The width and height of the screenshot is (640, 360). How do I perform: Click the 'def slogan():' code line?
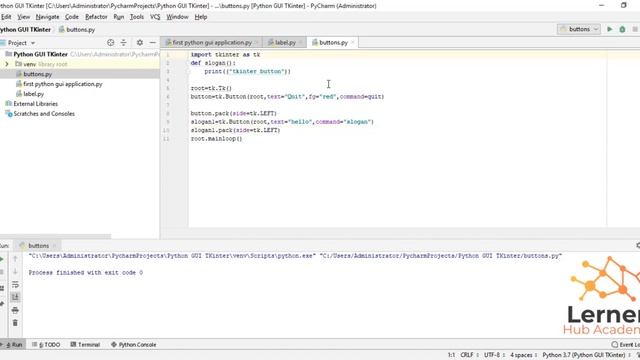click(x=213, y=63)
